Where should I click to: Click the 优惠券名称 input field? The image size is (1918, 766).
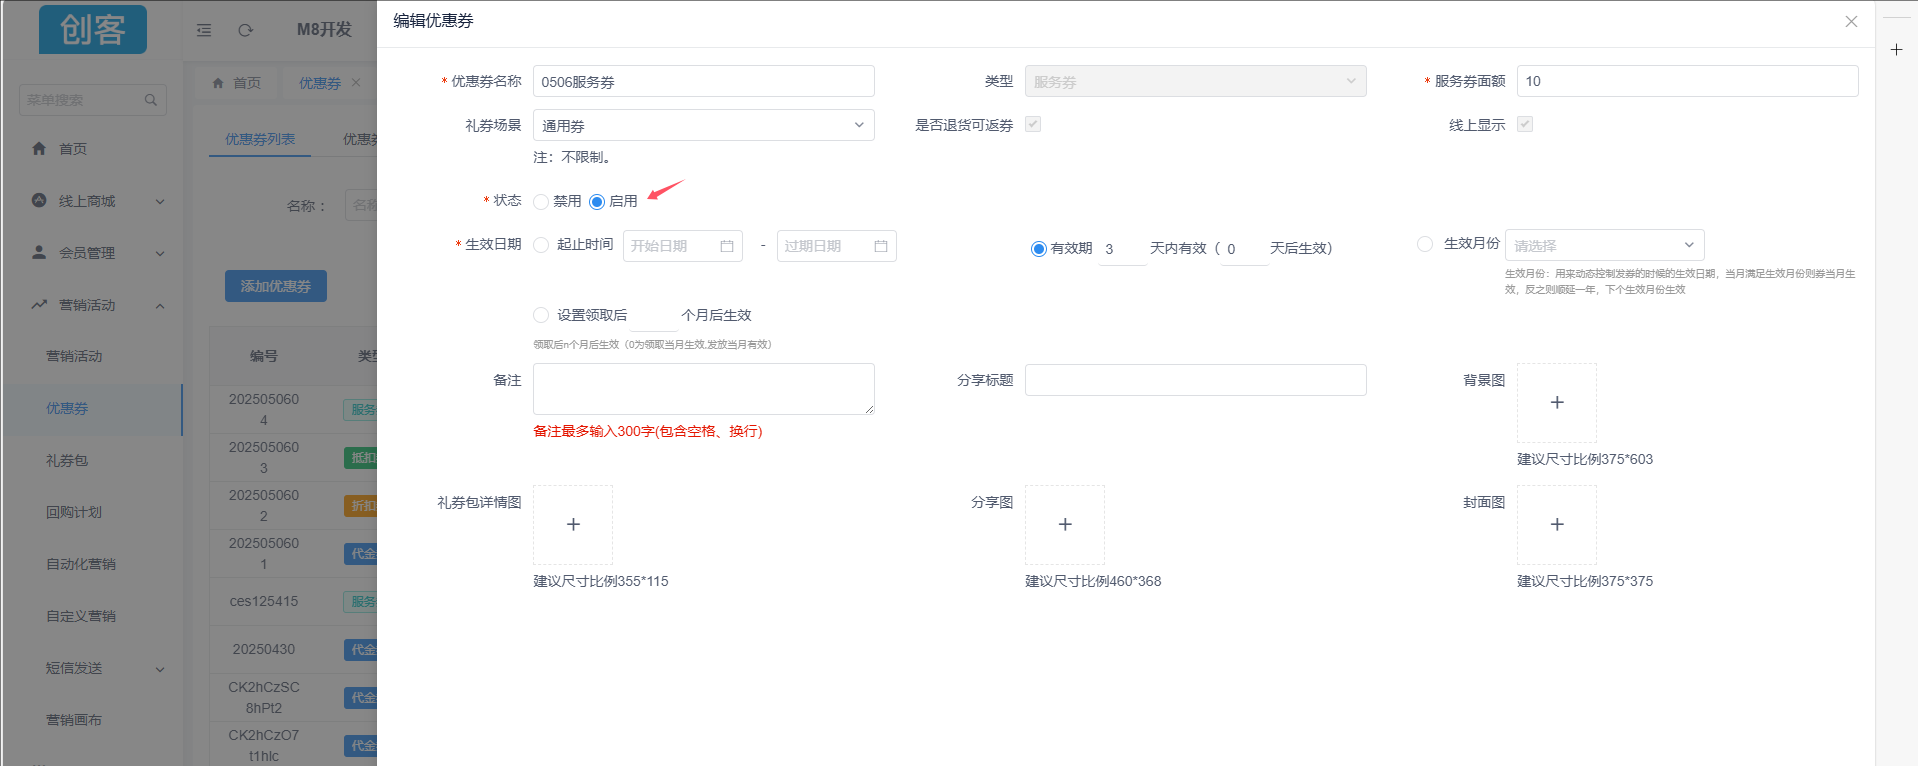point(704,81)
